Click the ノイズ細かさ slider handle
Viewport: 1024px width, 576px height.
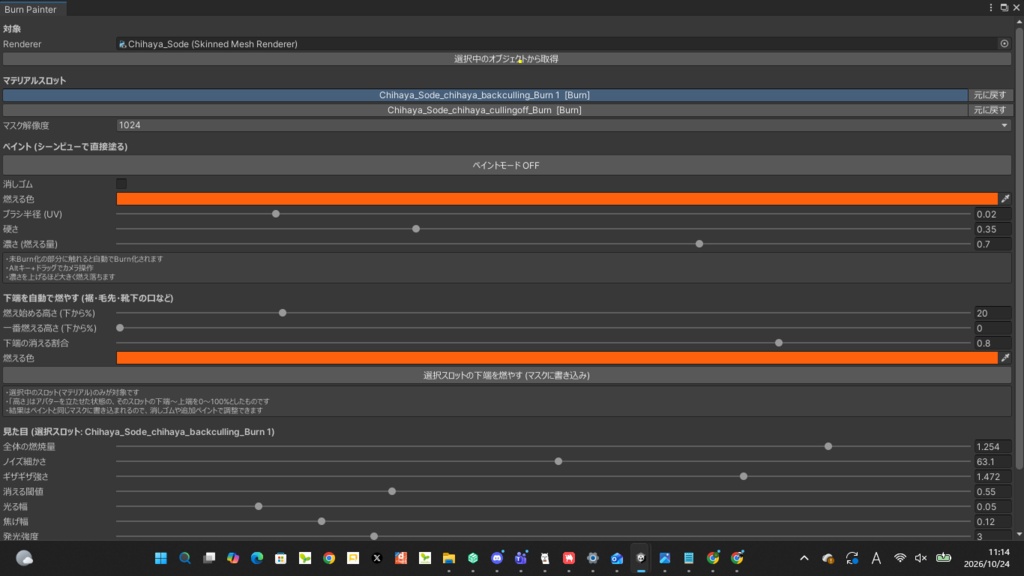558,462
